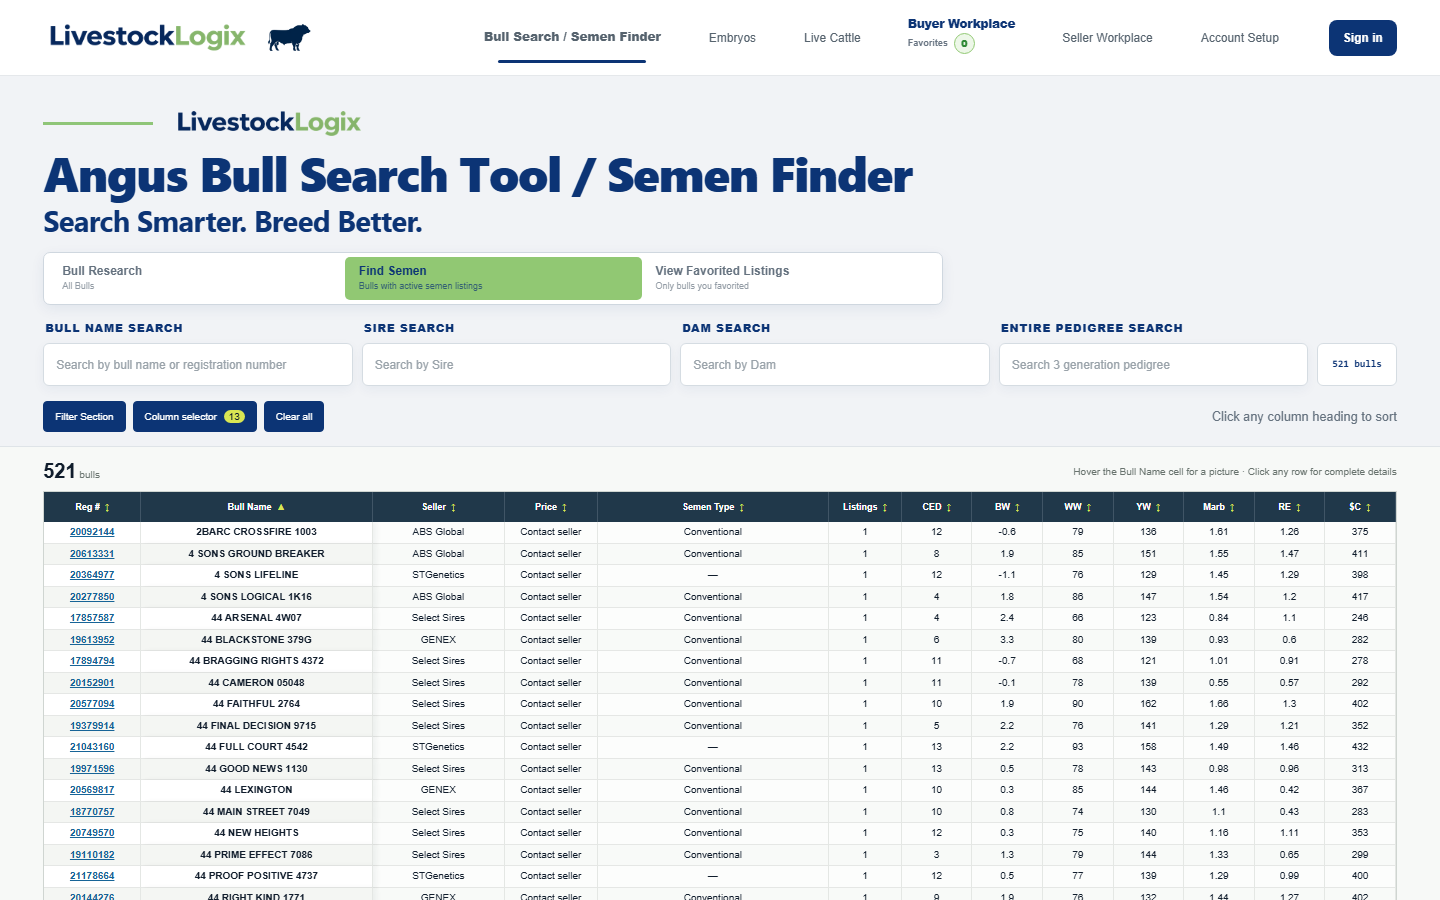
Task: Click the bull logo icon in header
Action: [289, 38]
